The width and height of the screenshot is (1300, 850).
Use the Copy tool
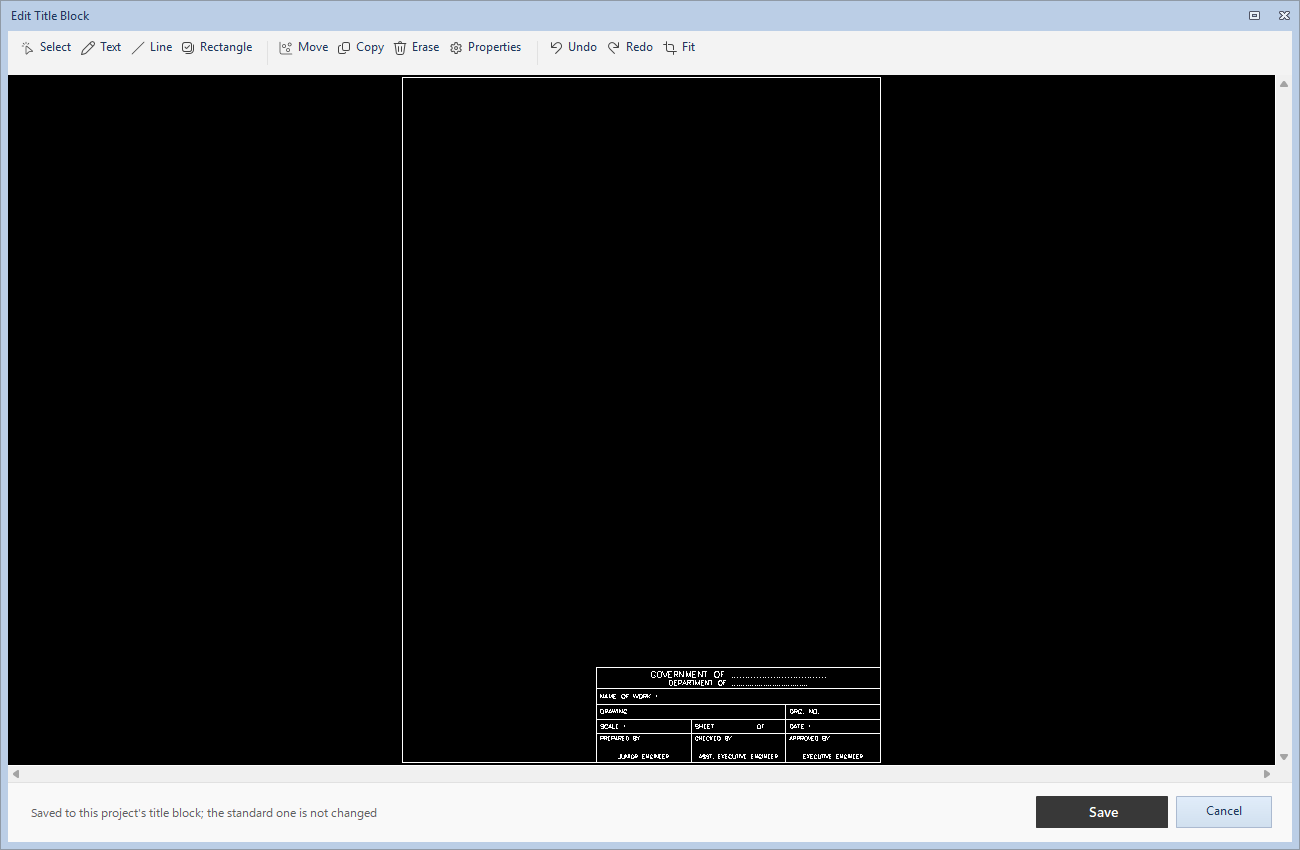coord(361,47)
